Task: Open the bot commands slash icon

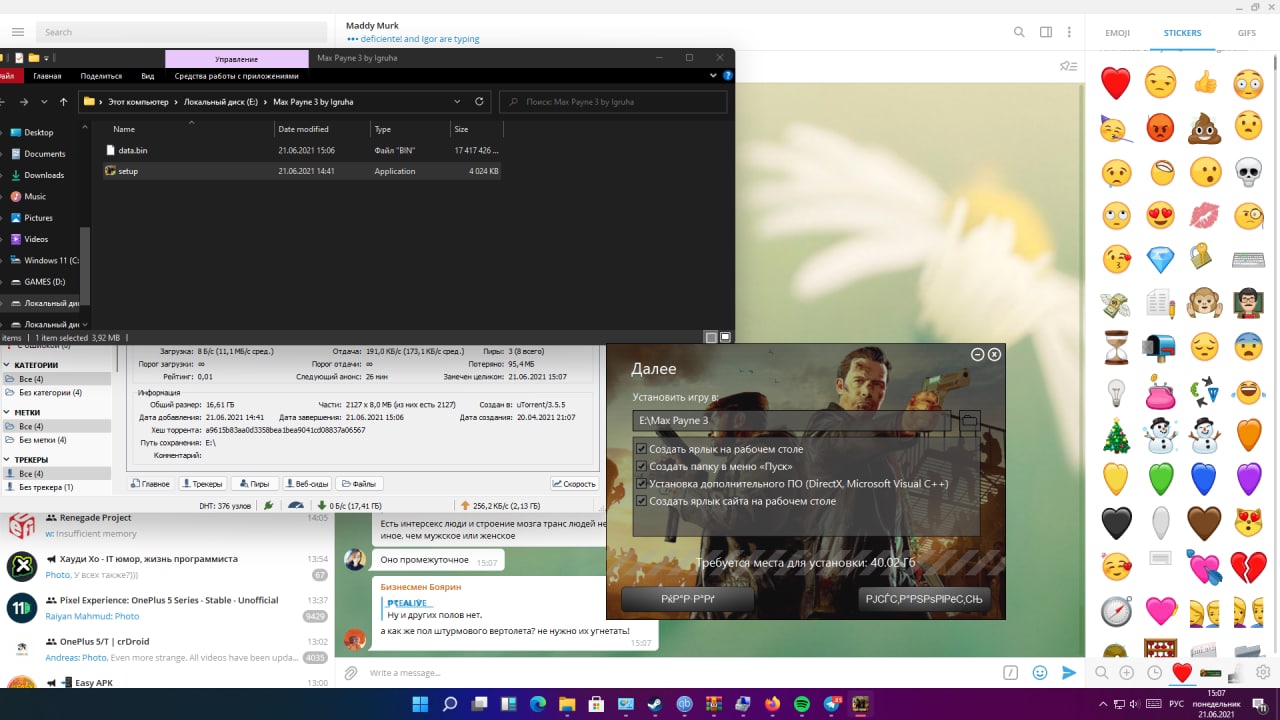Action: [x=1011, y=673]
